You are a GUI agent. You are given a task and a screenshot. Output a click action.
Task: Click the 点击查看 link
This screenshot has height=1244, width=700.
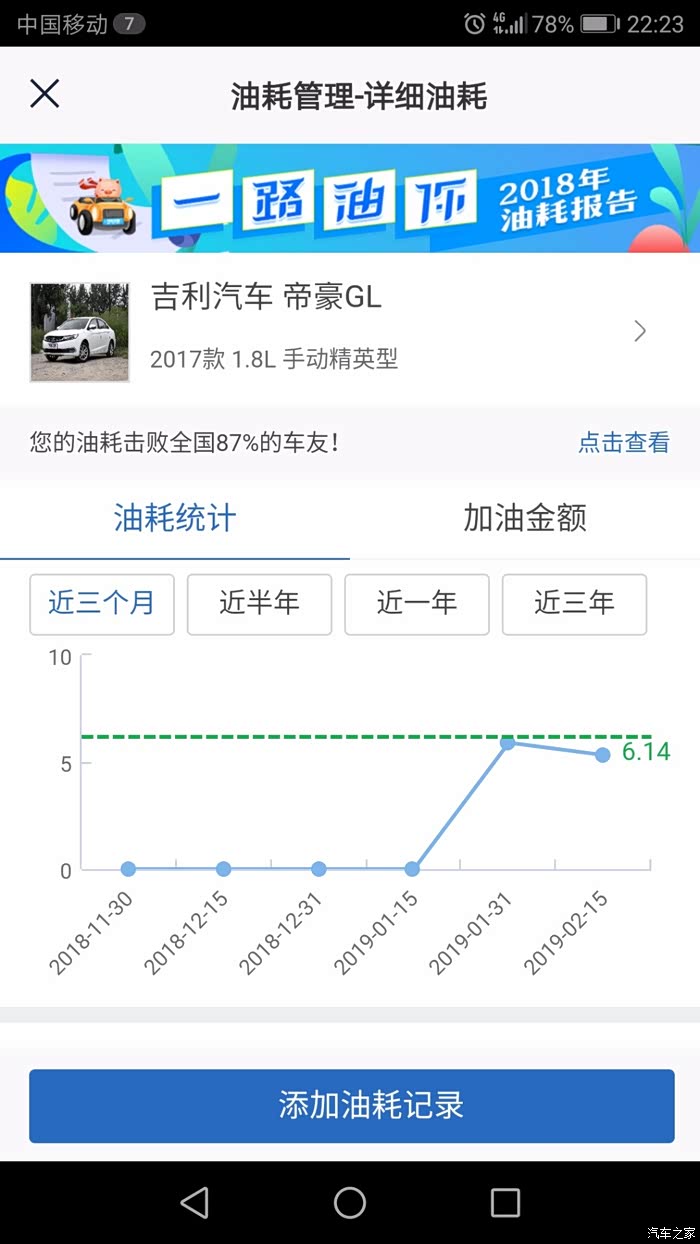click(623, 443)
